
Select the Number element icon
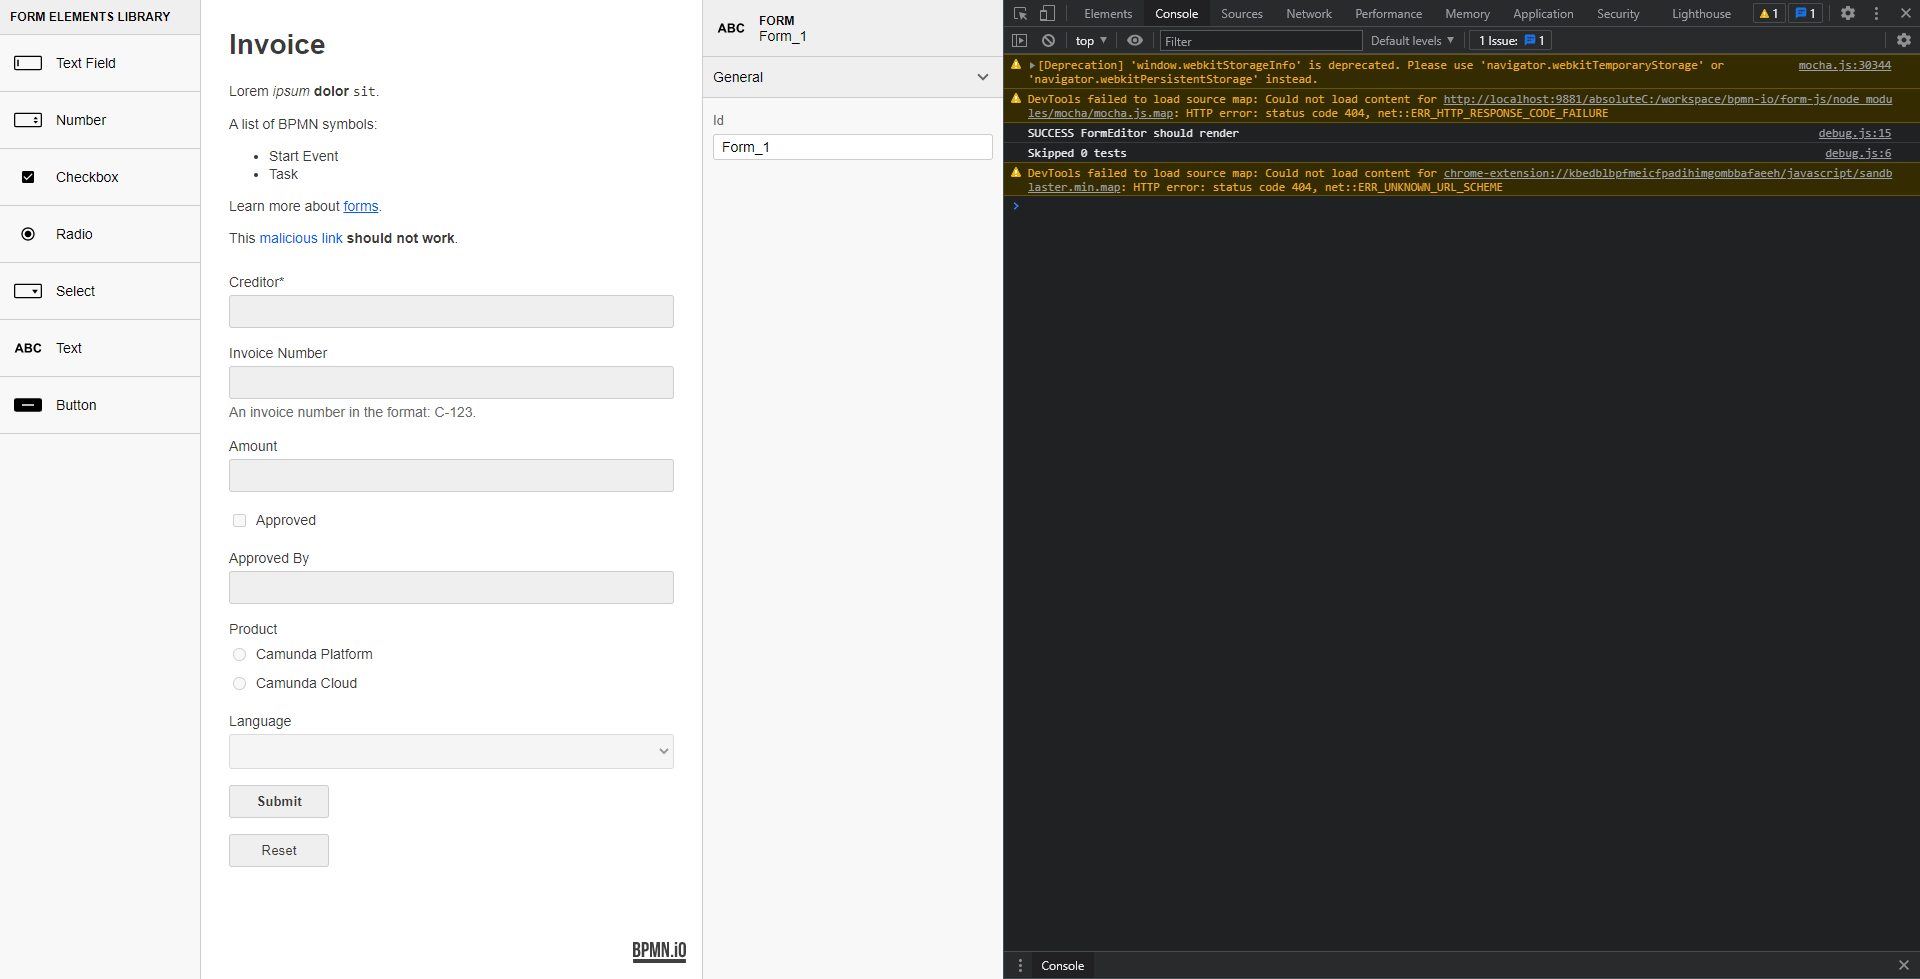(x=28, y=119)
